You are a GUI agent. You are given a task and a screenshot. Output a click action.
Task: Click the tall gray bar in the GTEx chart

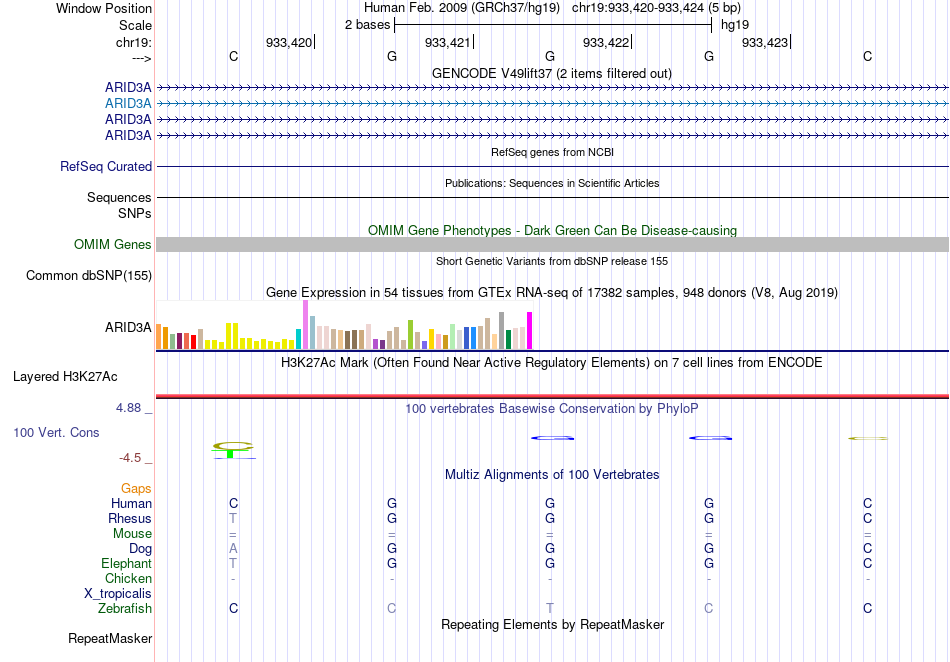[x=502, y=331]
